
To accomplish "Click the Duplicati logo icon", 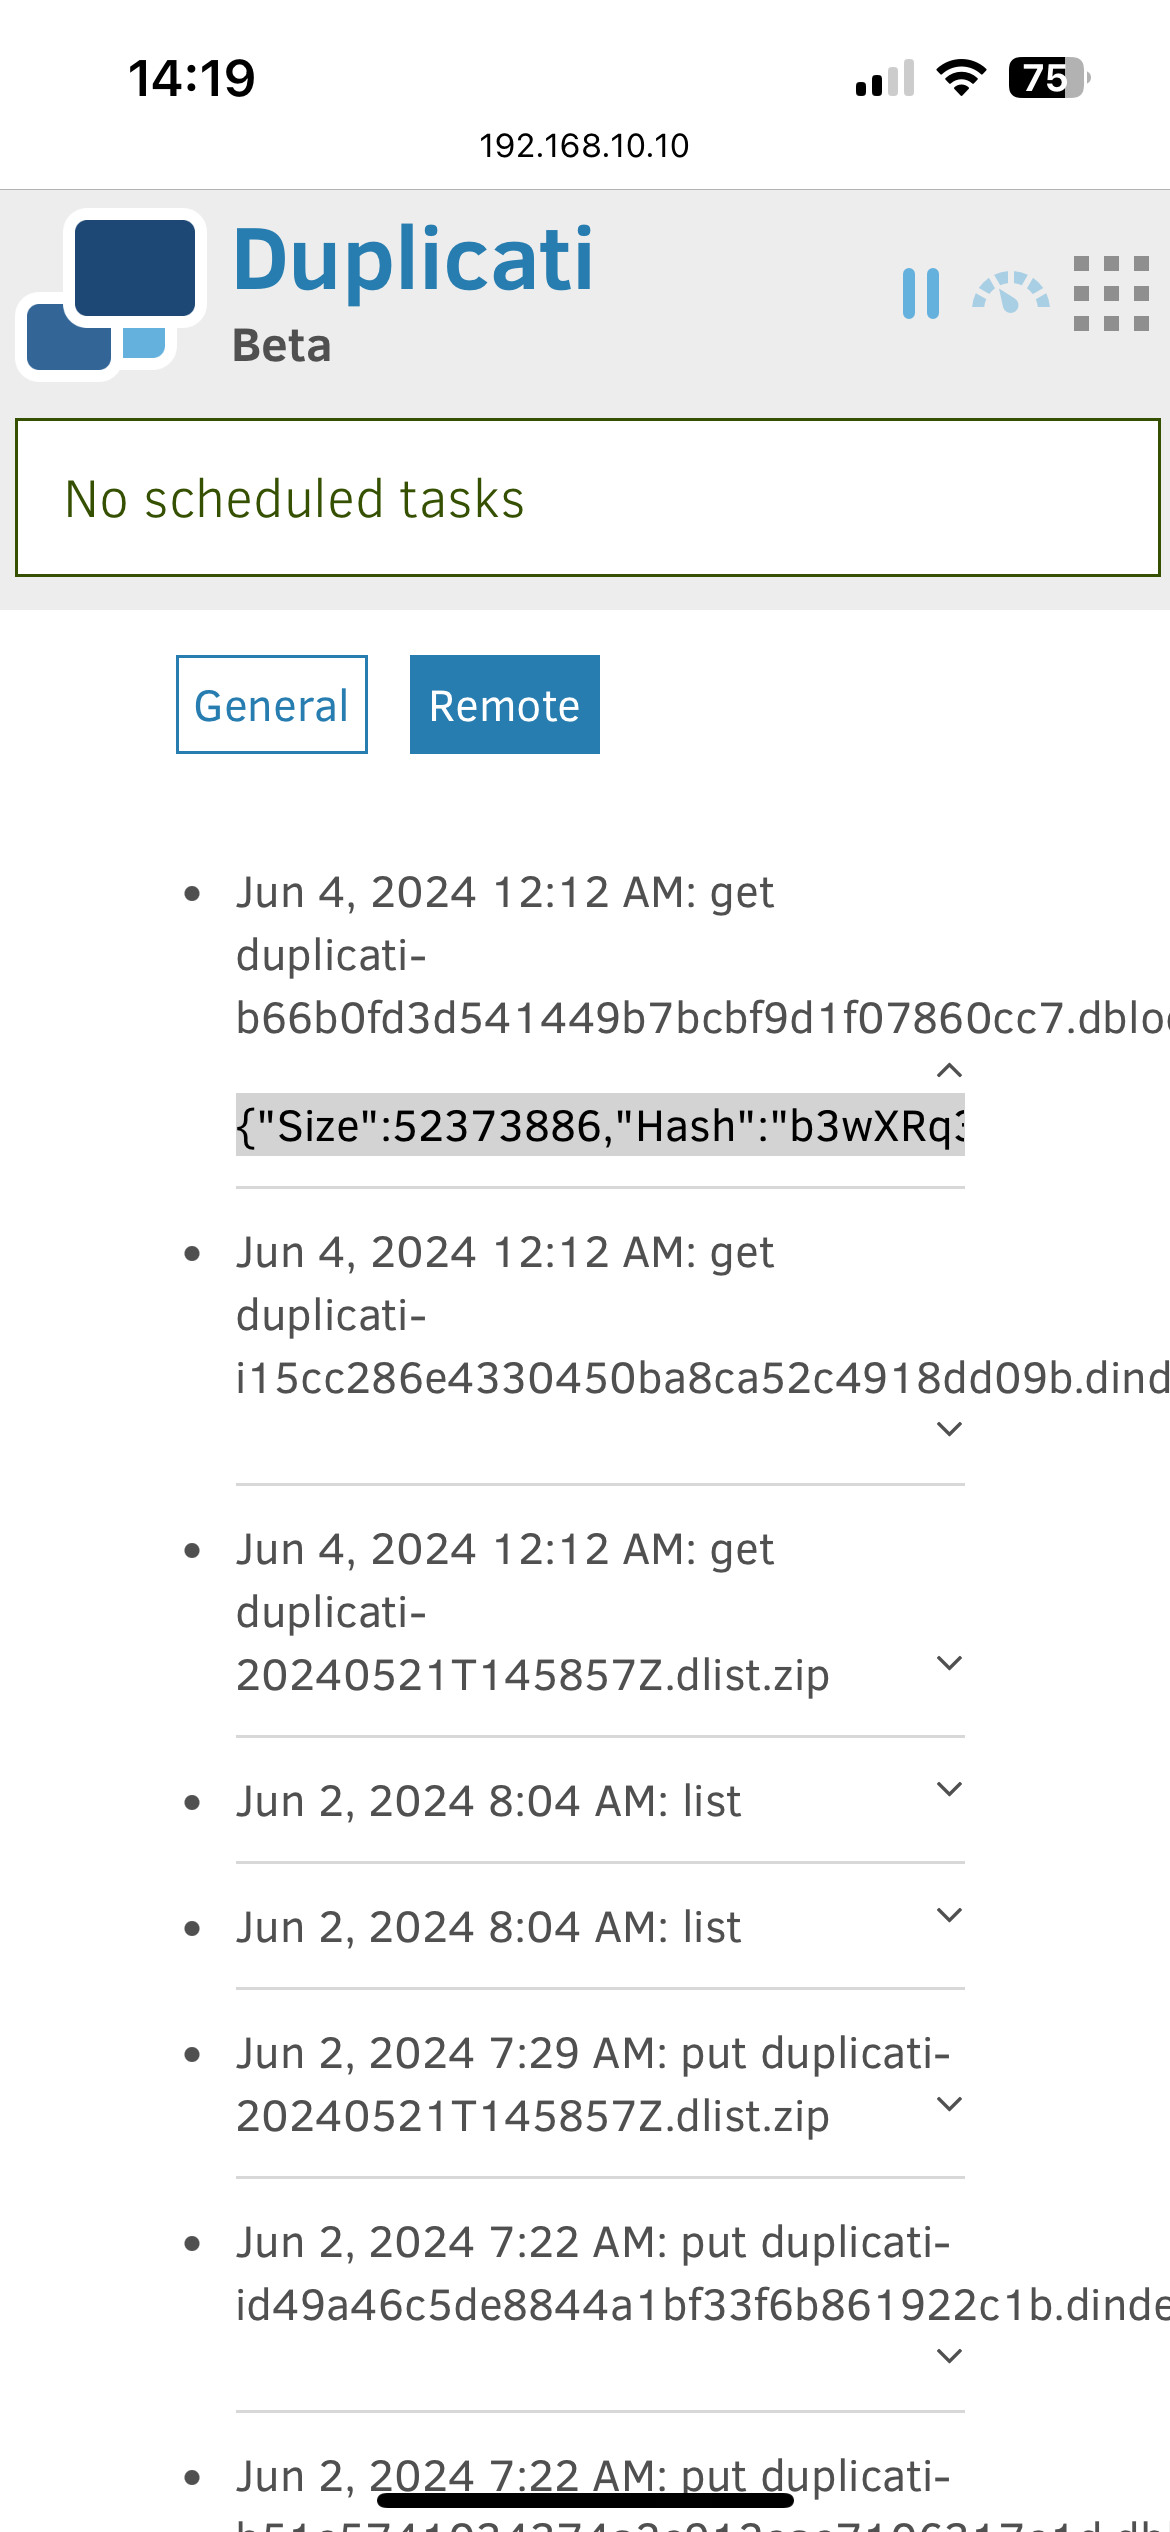I will coord(111,296).
